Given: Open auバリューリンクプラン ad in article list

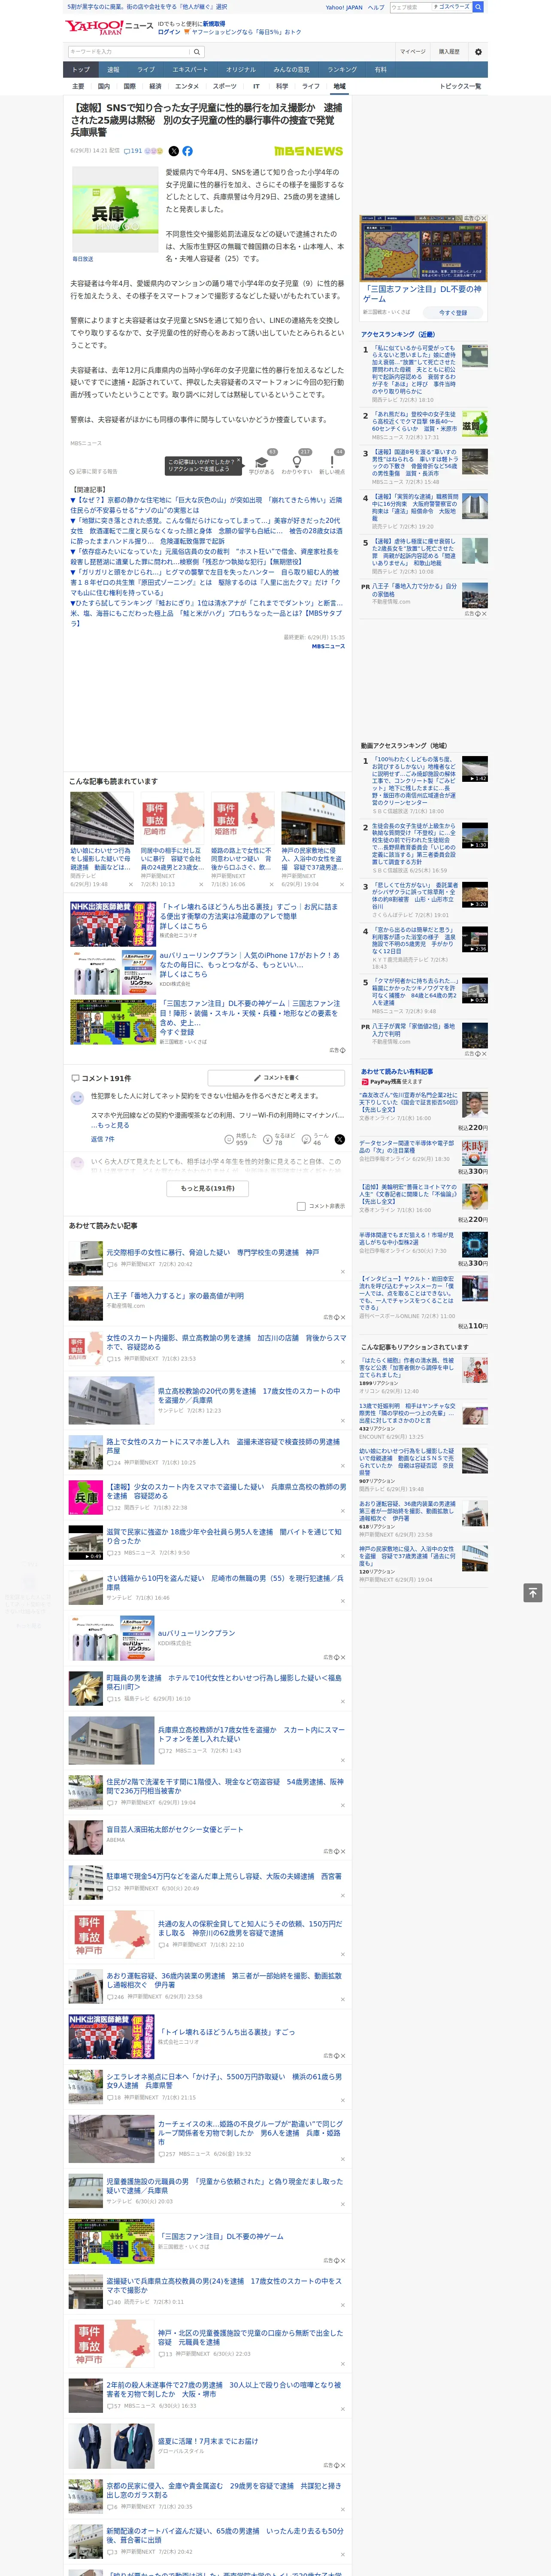Looking at the screenshot, I should pos(196,1633).
